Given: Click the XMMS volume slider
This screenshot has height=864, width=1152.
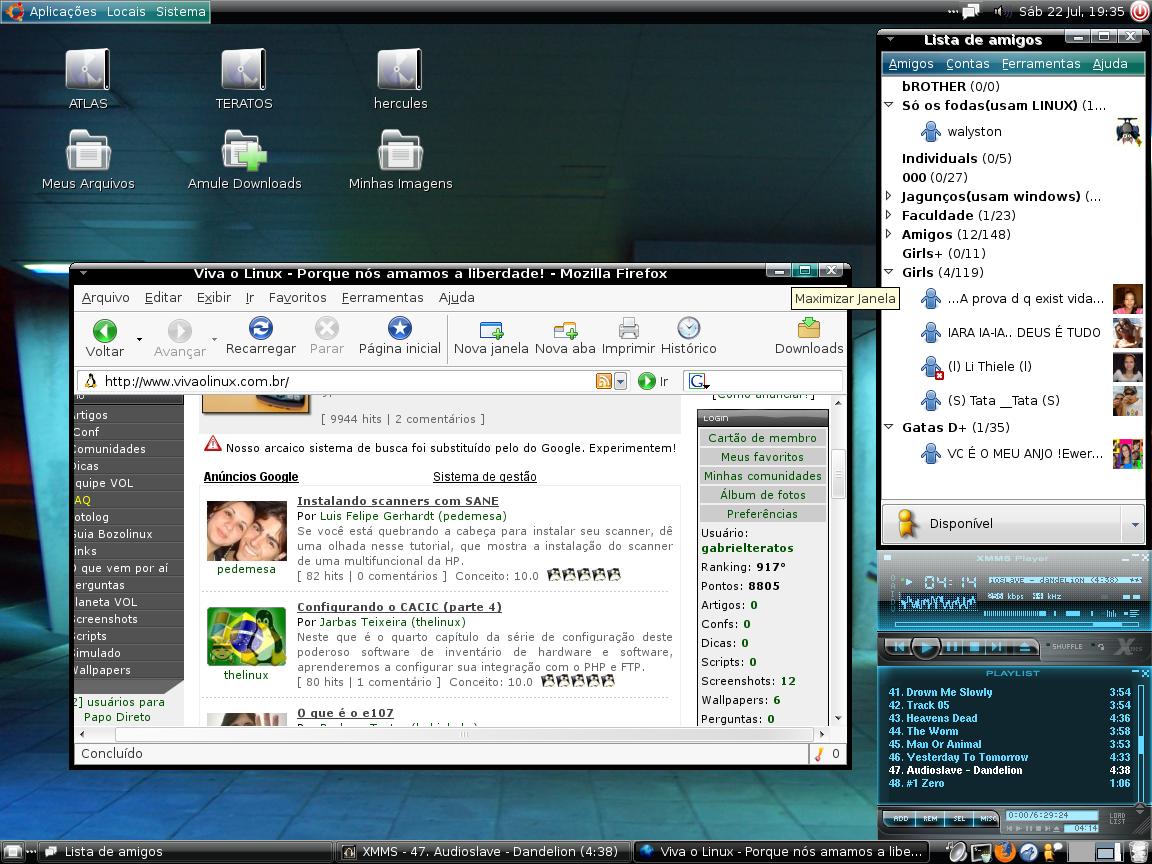Looking at the screenshot, I should click(1015, 613).
